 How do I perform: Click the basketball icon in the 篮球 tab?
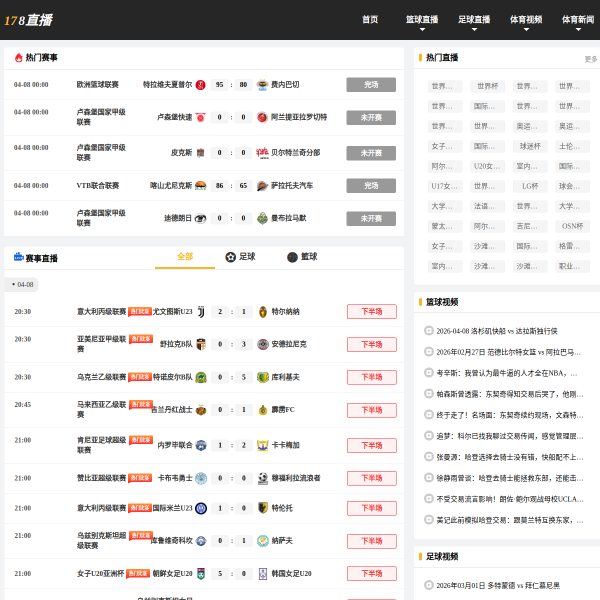pos(292,257)
